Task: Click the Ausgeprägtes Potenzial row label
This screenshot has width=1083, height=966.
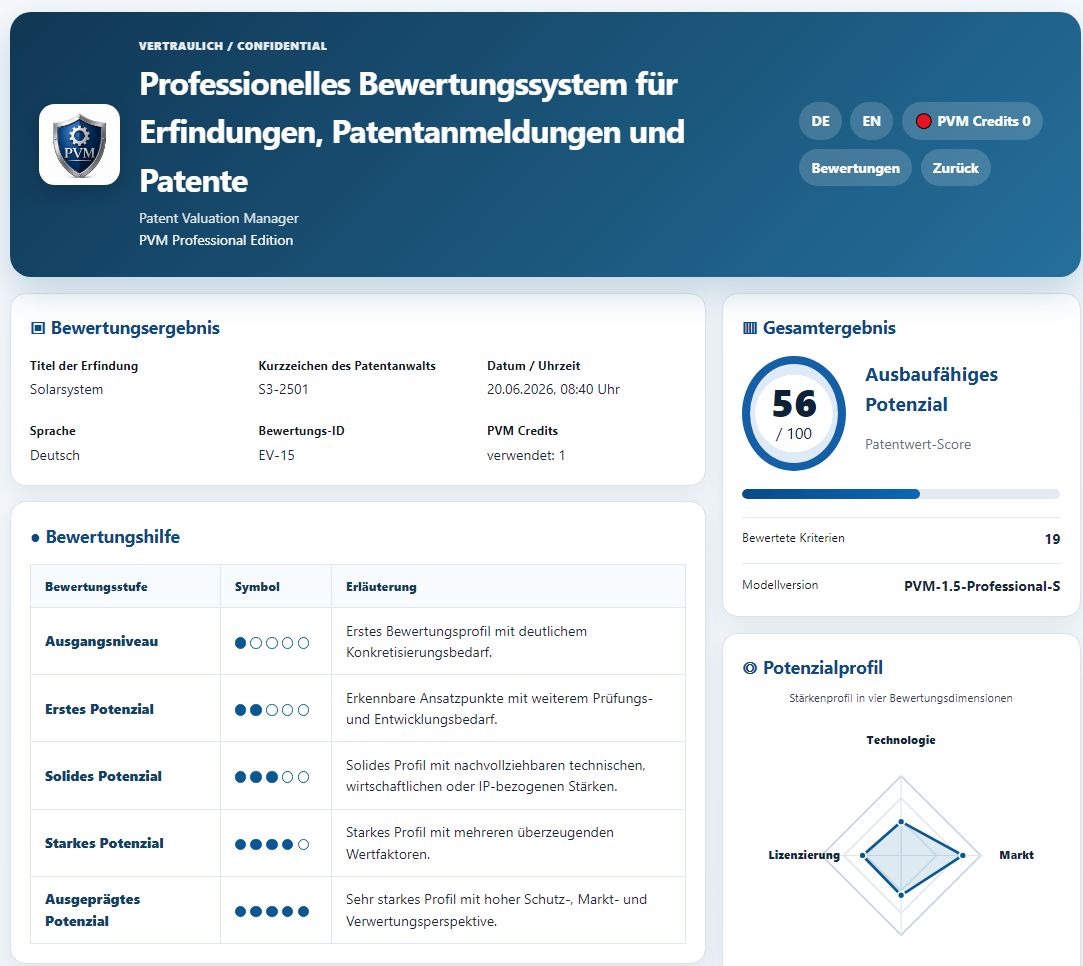Action: click(x=93, y=910)
